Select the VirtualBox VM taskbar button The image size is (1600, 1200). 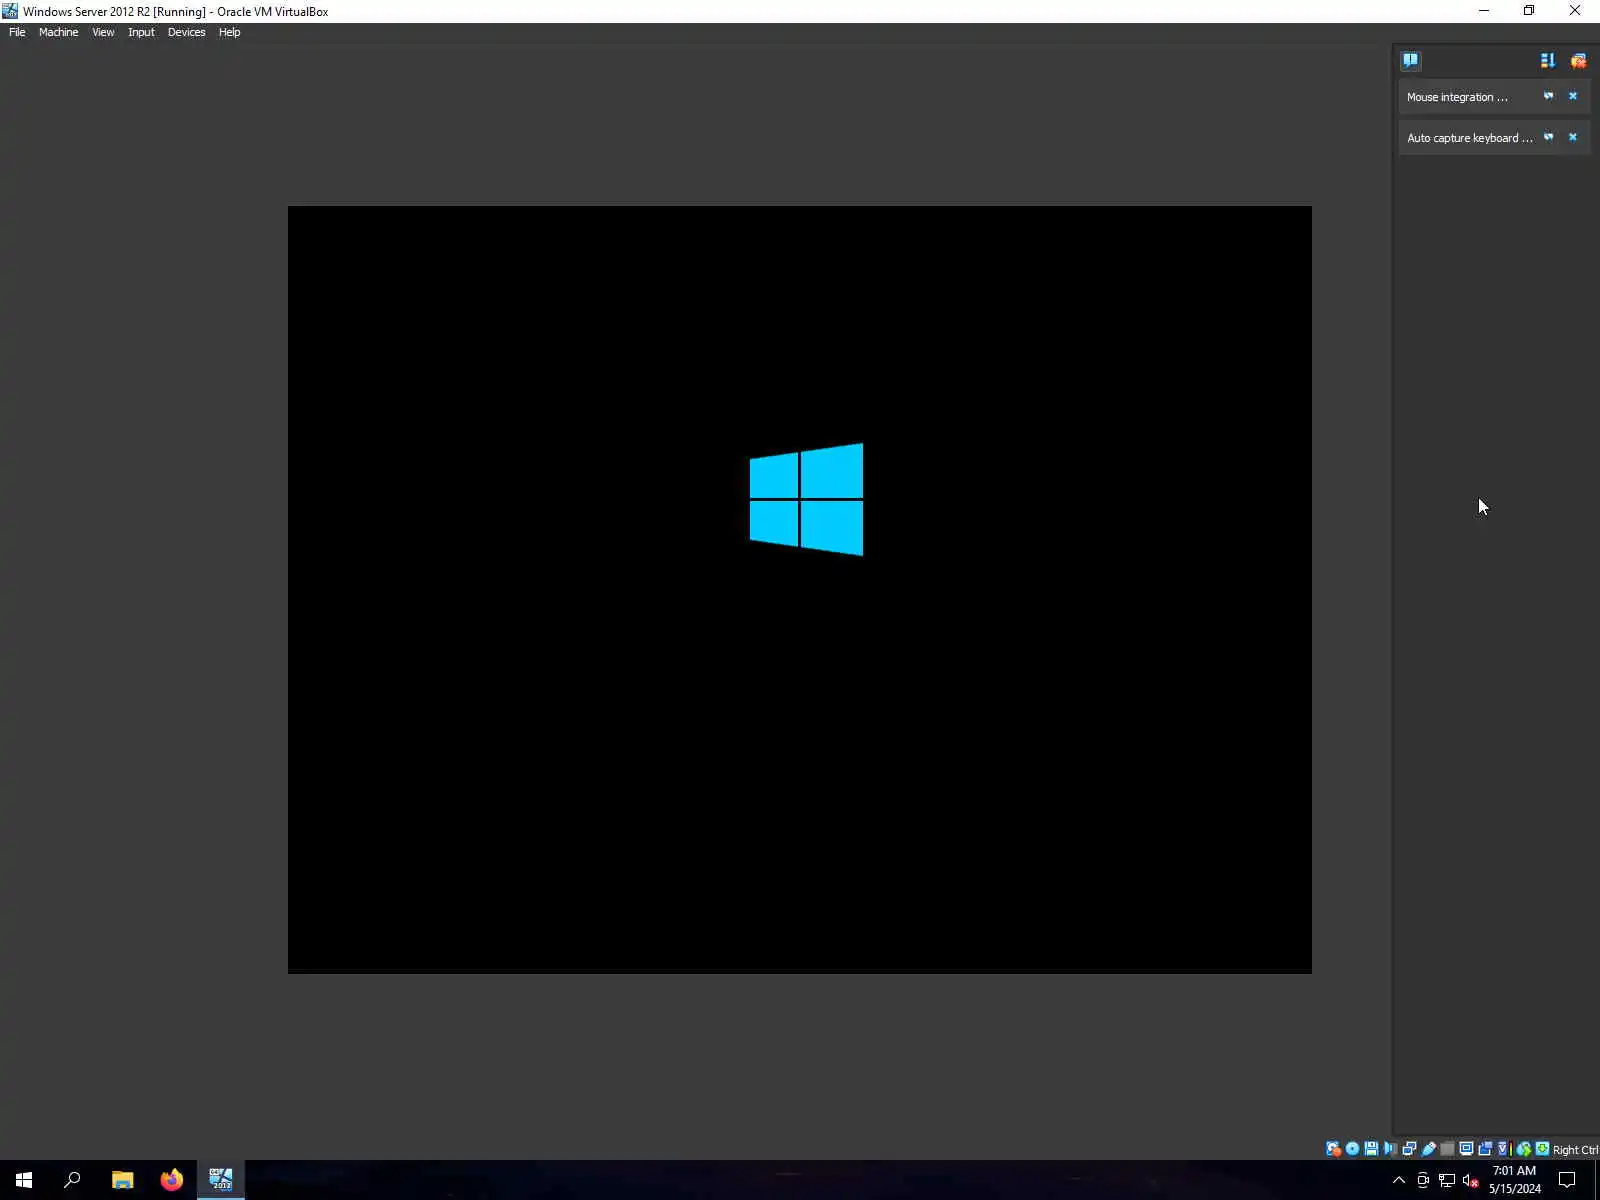point(221,1180)
